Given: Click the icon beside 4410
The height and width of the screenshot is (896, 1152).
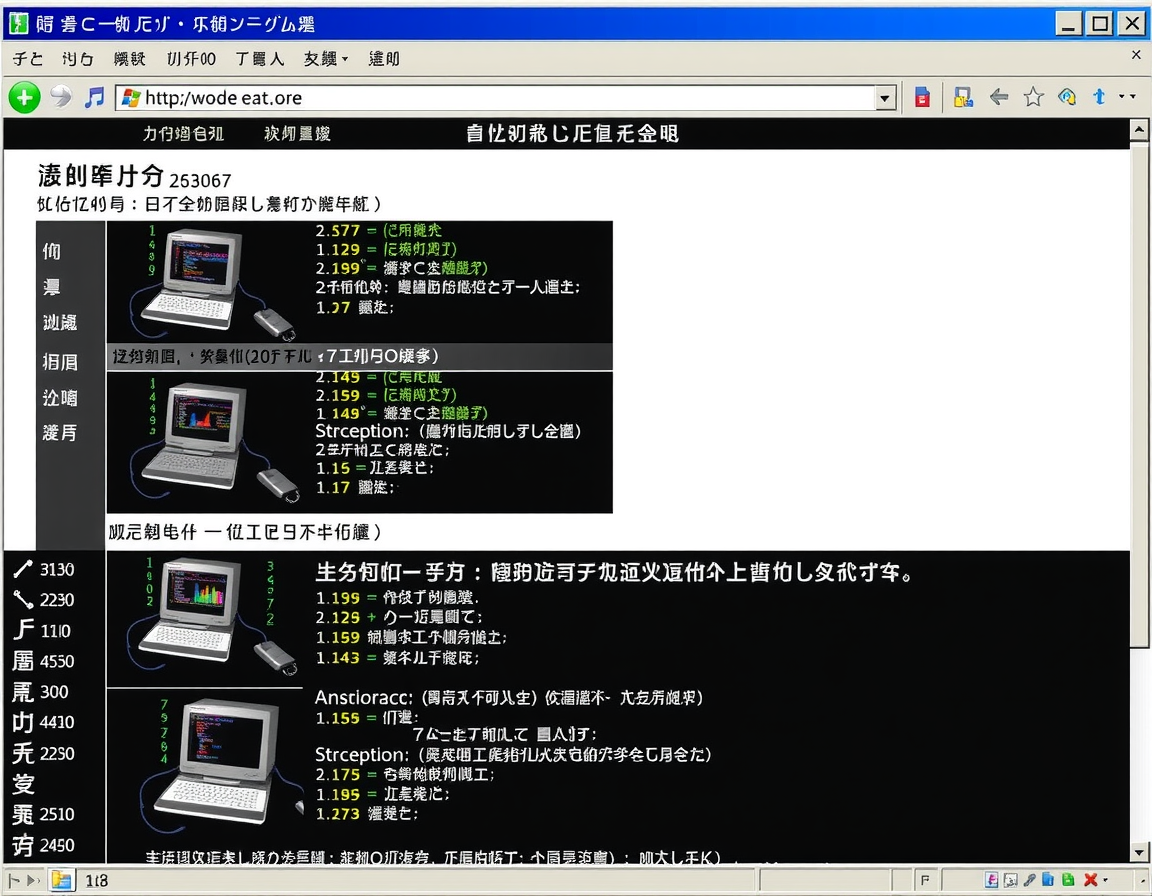Looking at the screenshot, I should 23,722.
